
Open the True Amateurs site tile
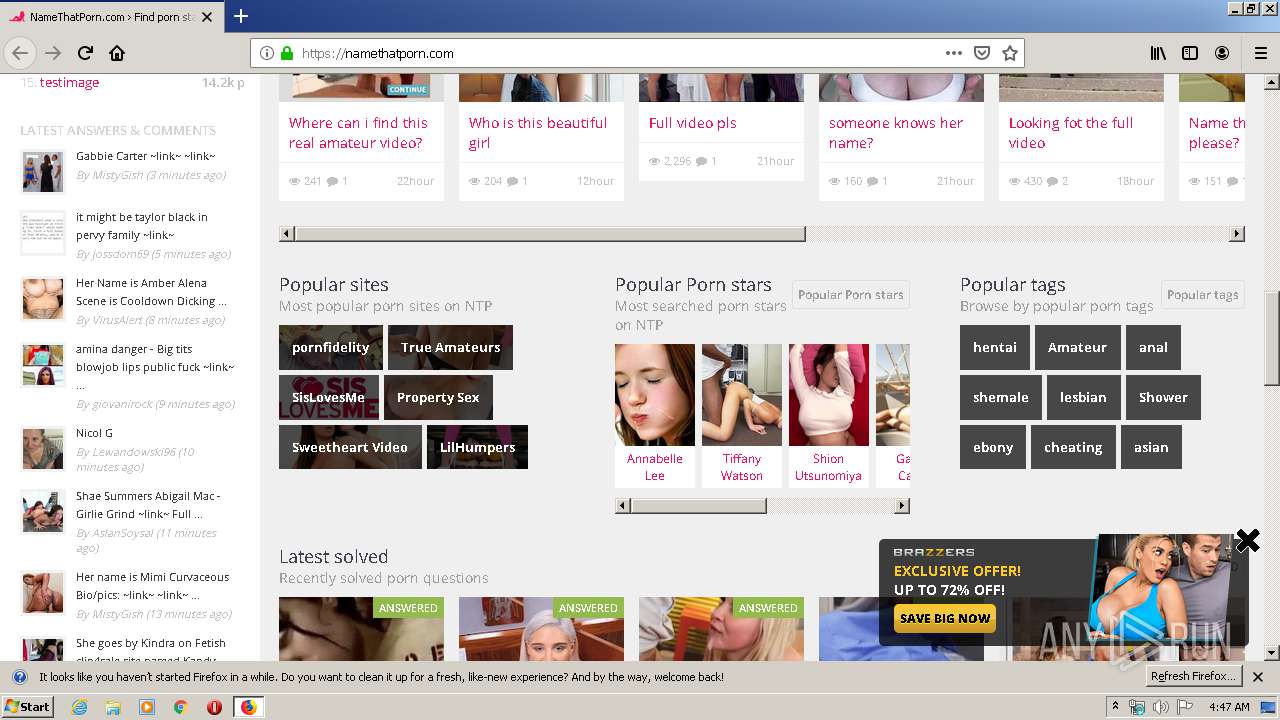click(x=450, y=347)
